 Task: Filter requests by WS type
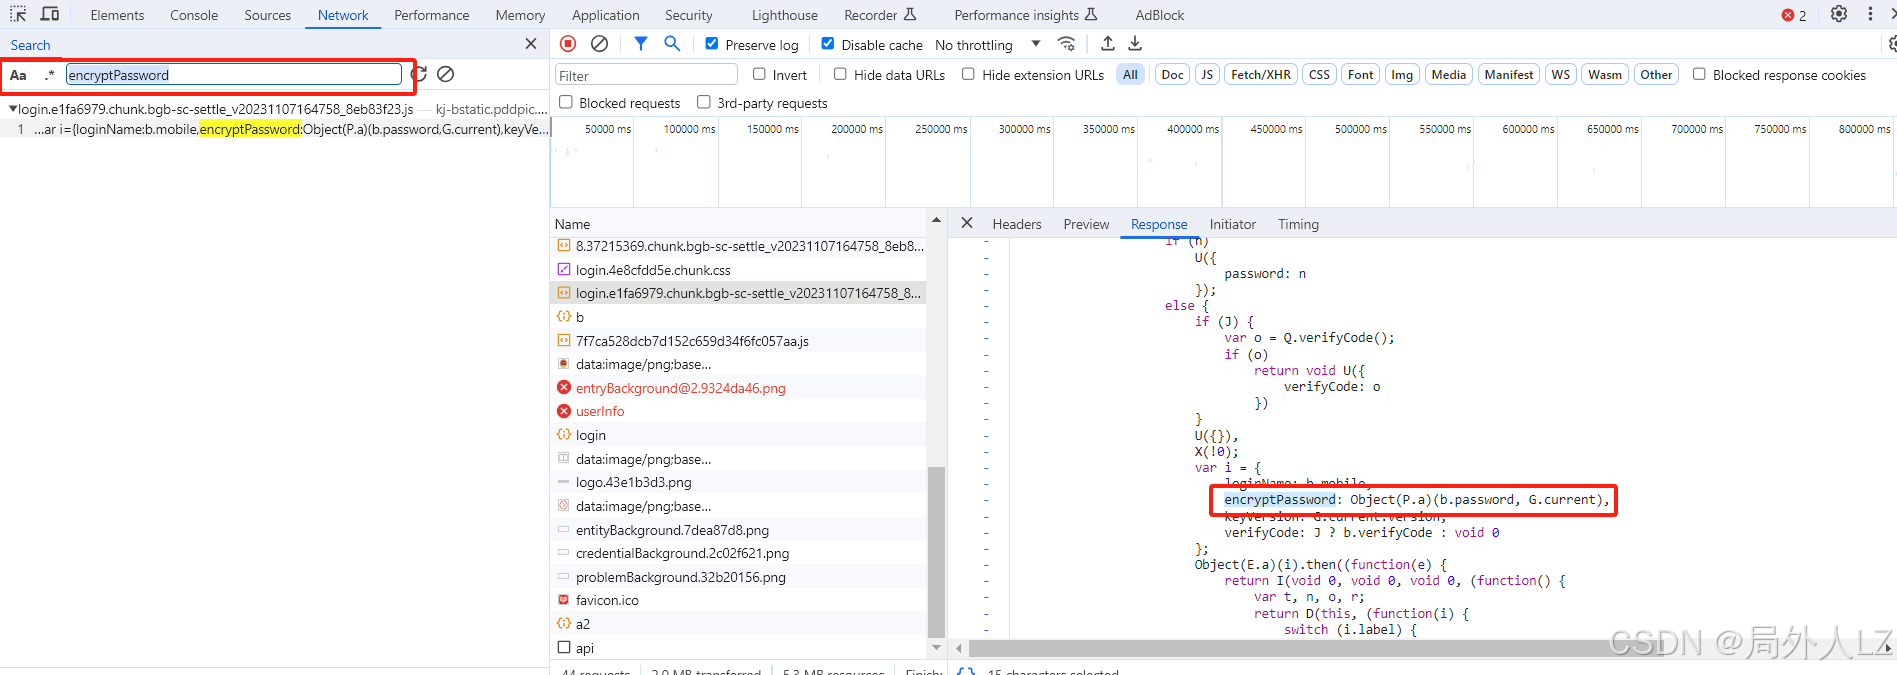(x=1560, y=75)
